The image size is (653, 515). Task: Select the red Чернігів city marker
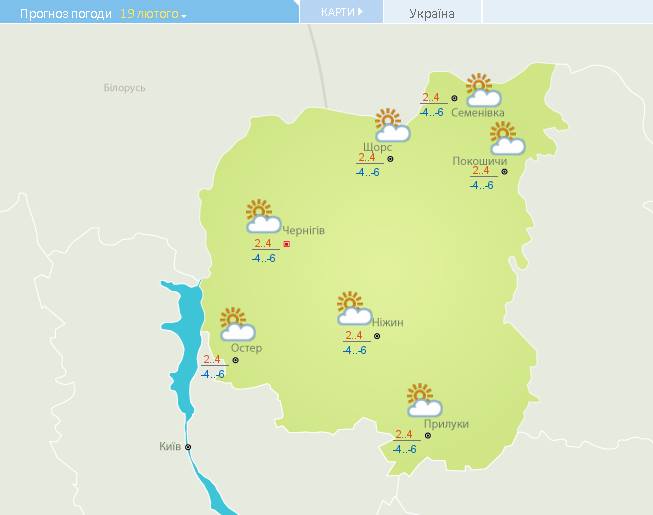[x=287, y=244]
